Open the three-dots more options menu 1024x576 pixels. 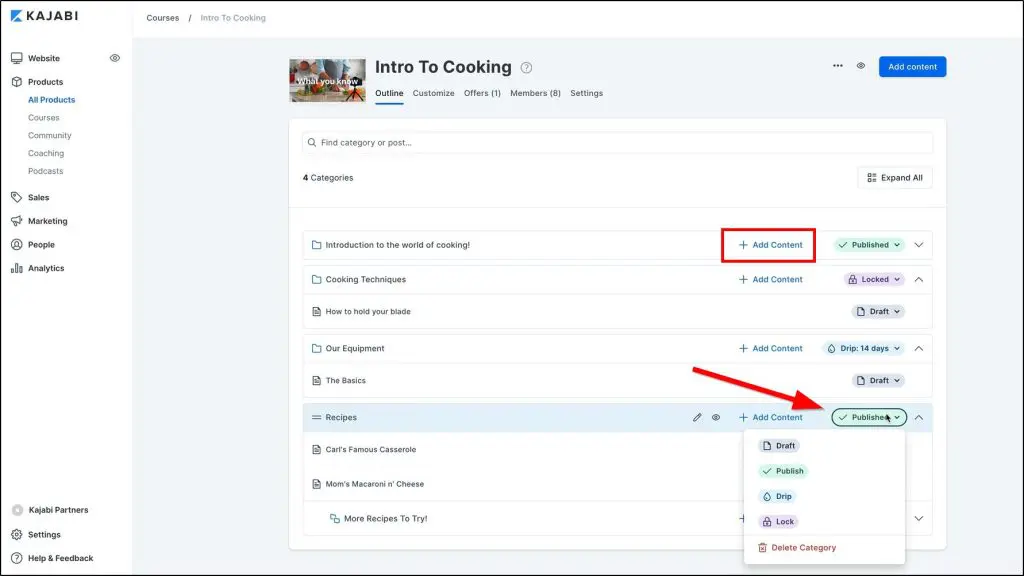[x=838, y=67]
